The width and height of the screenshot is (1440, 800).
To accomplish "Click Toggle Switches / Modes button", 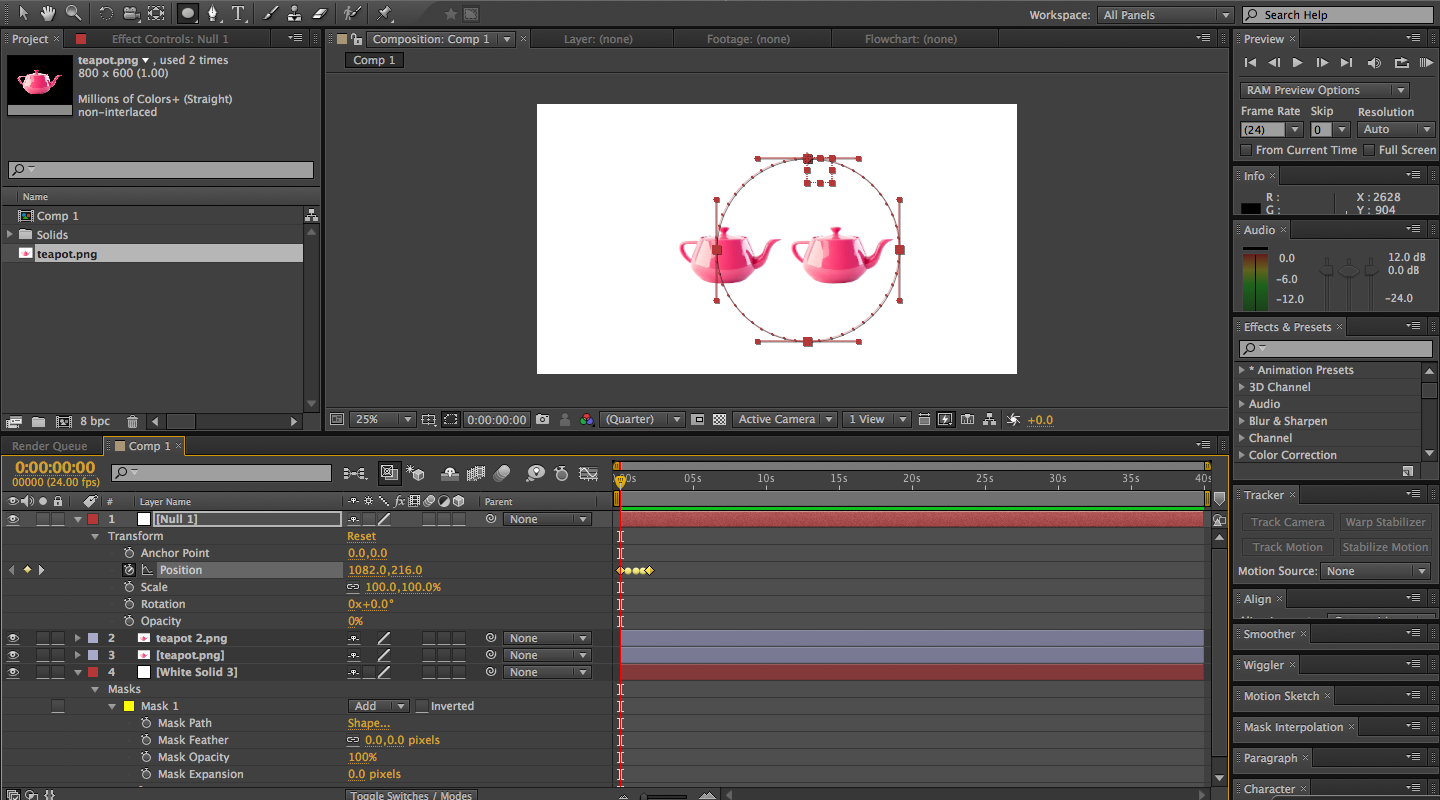I will tap(411, 795).
